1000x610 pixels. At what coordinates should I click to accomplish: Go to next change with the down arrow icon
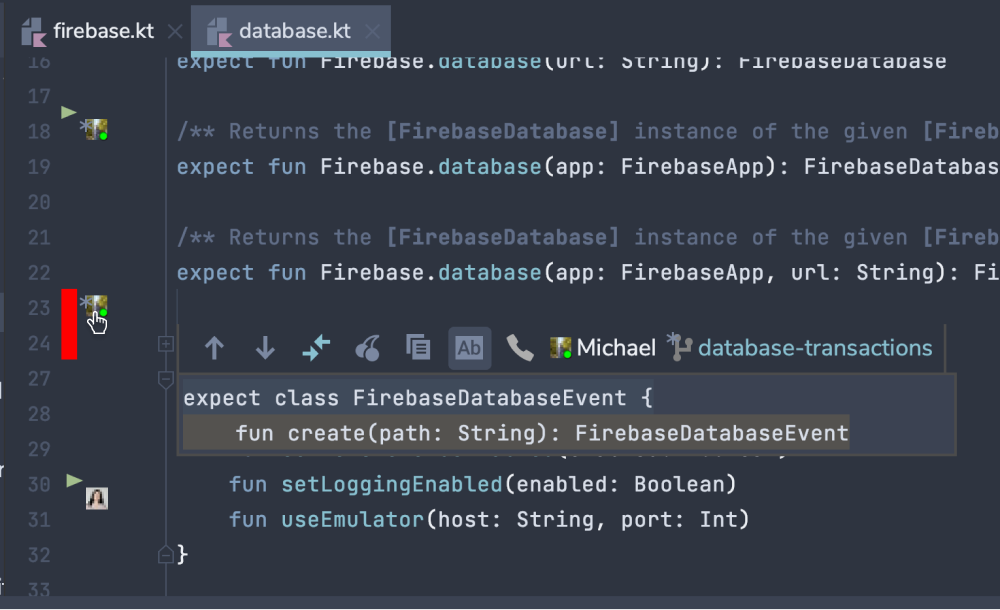264,347
